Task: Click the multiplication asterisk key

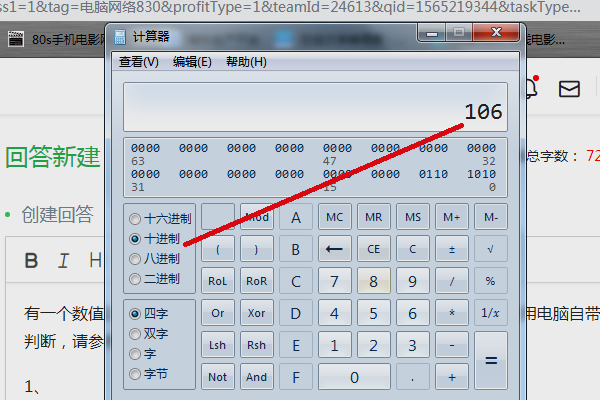Action: pyautogui.click(x=452, y=313)
